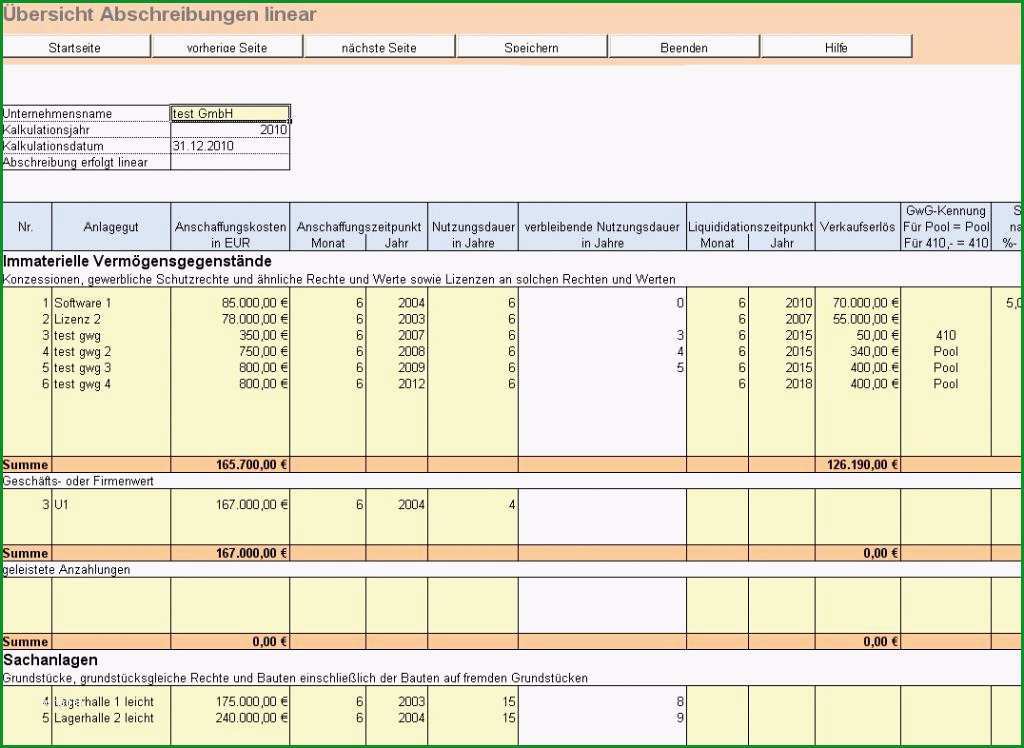The height and width of the screenshot is (748, 1024).
Task: Select Verkaufserlös 340,00 €
Action: [857, 351]
